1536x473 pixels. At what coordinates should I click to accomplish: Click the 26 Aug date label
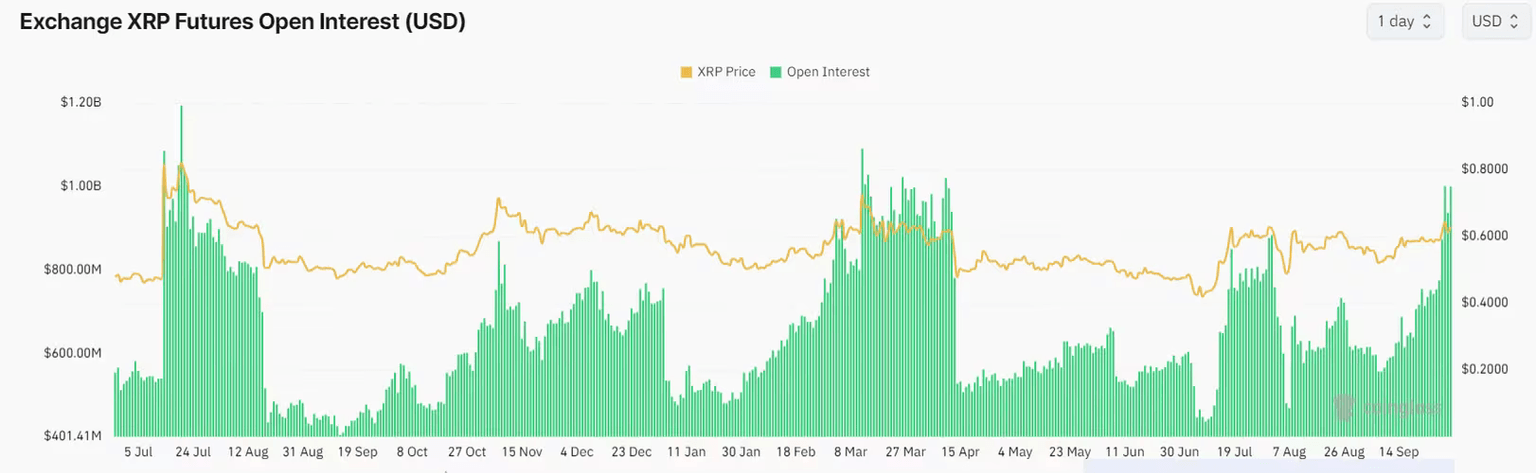click(x=1343, y=452)
